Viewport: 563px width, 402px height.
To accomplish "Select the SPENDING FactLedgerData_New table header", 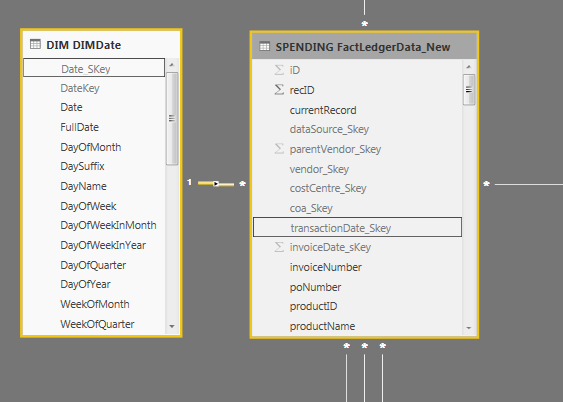I will point(364,47).
